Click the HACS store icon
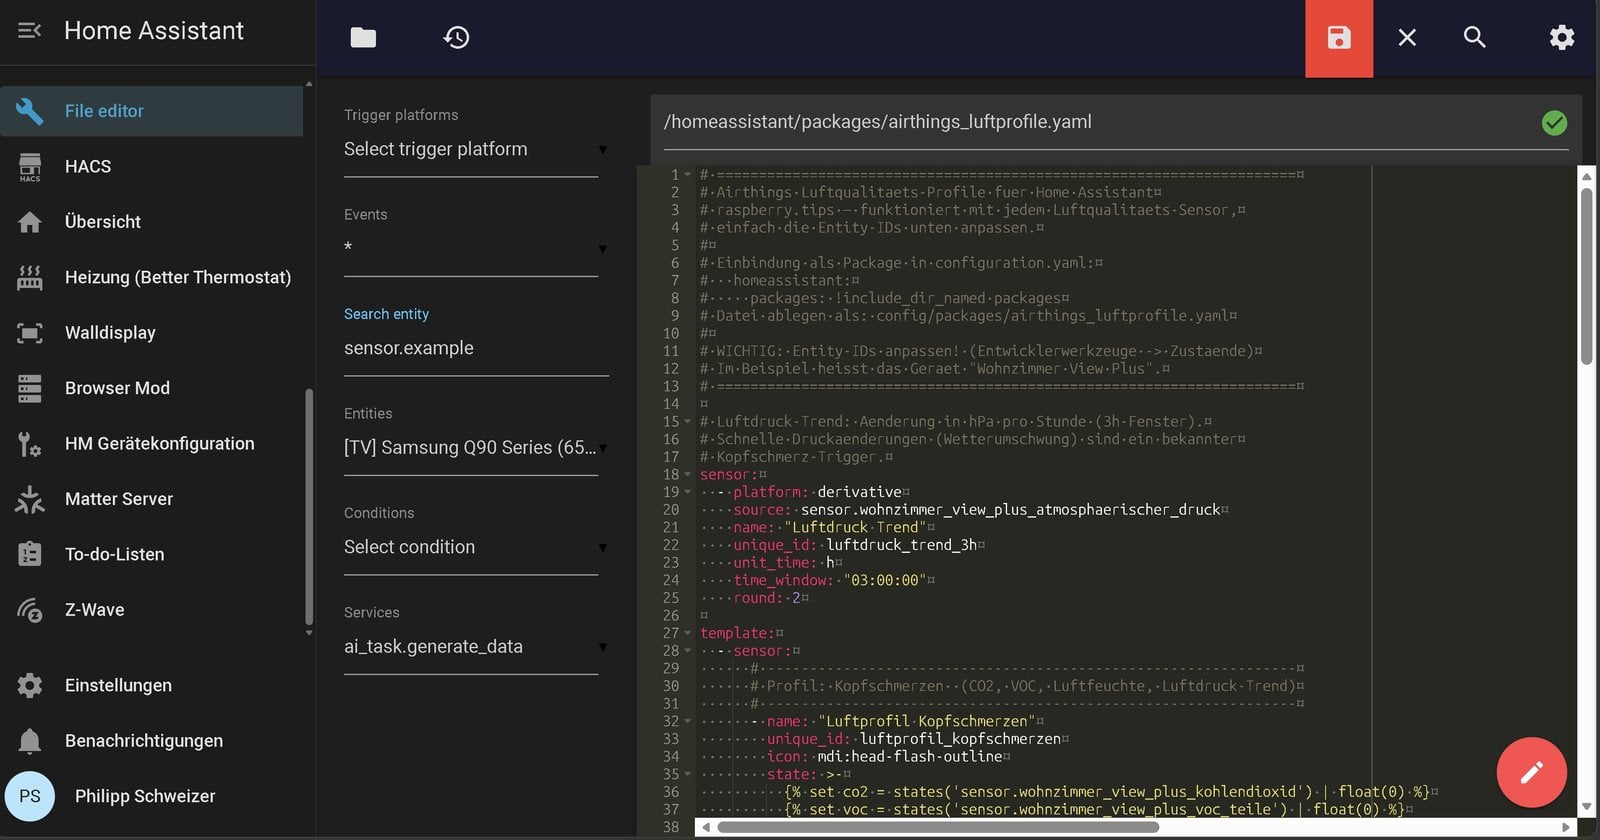The image size is (1600, 840). [30, 167]
